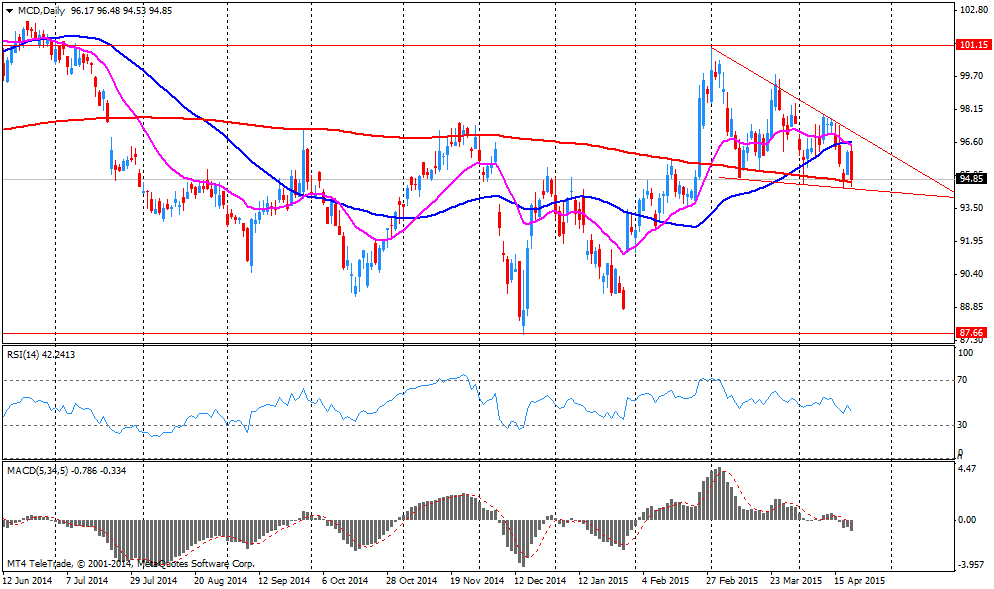Click the 6 Oct 2014 date label
The width and height of the screenshot is (994, 589).
click(x=345, y=580)
